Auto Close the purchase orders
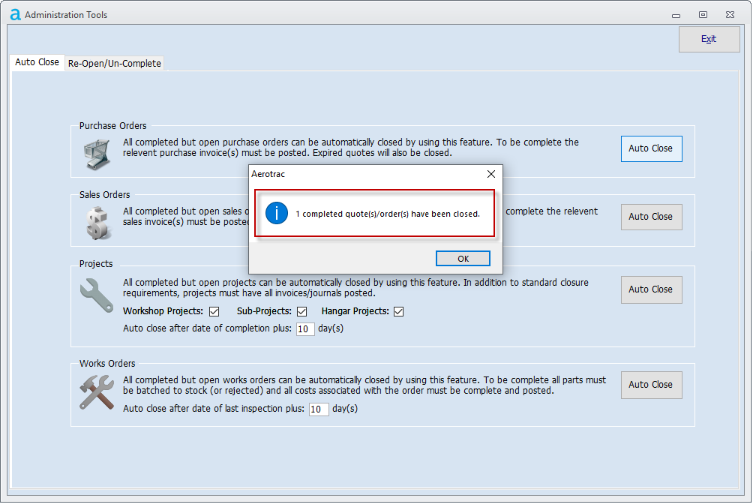Viewport: 752px width, 503px height. point(651,149)
